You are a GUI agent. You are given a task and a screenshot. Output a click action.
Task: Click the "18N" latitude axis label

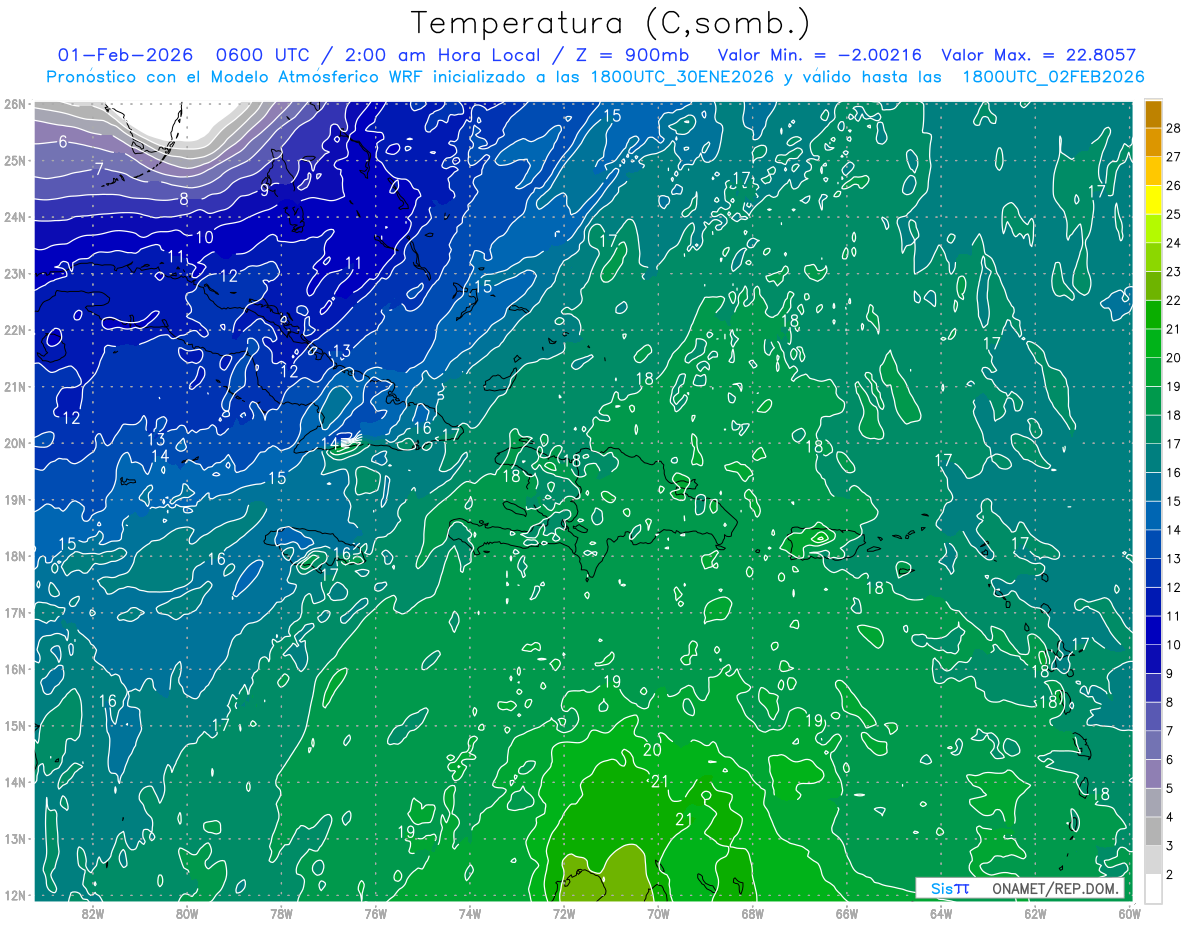(x=14, y=555)
